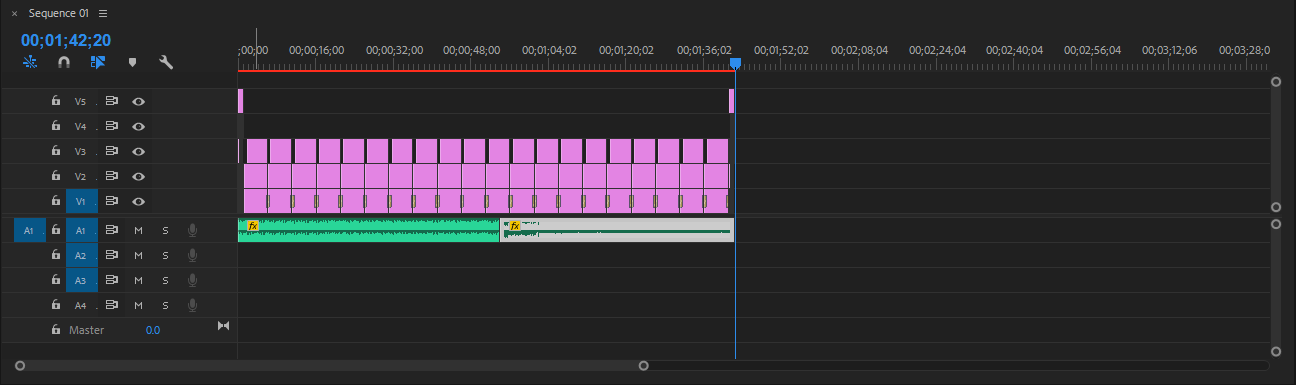
Task: Toggle A1 source patching indicator
Action: (x=29, y=230)
